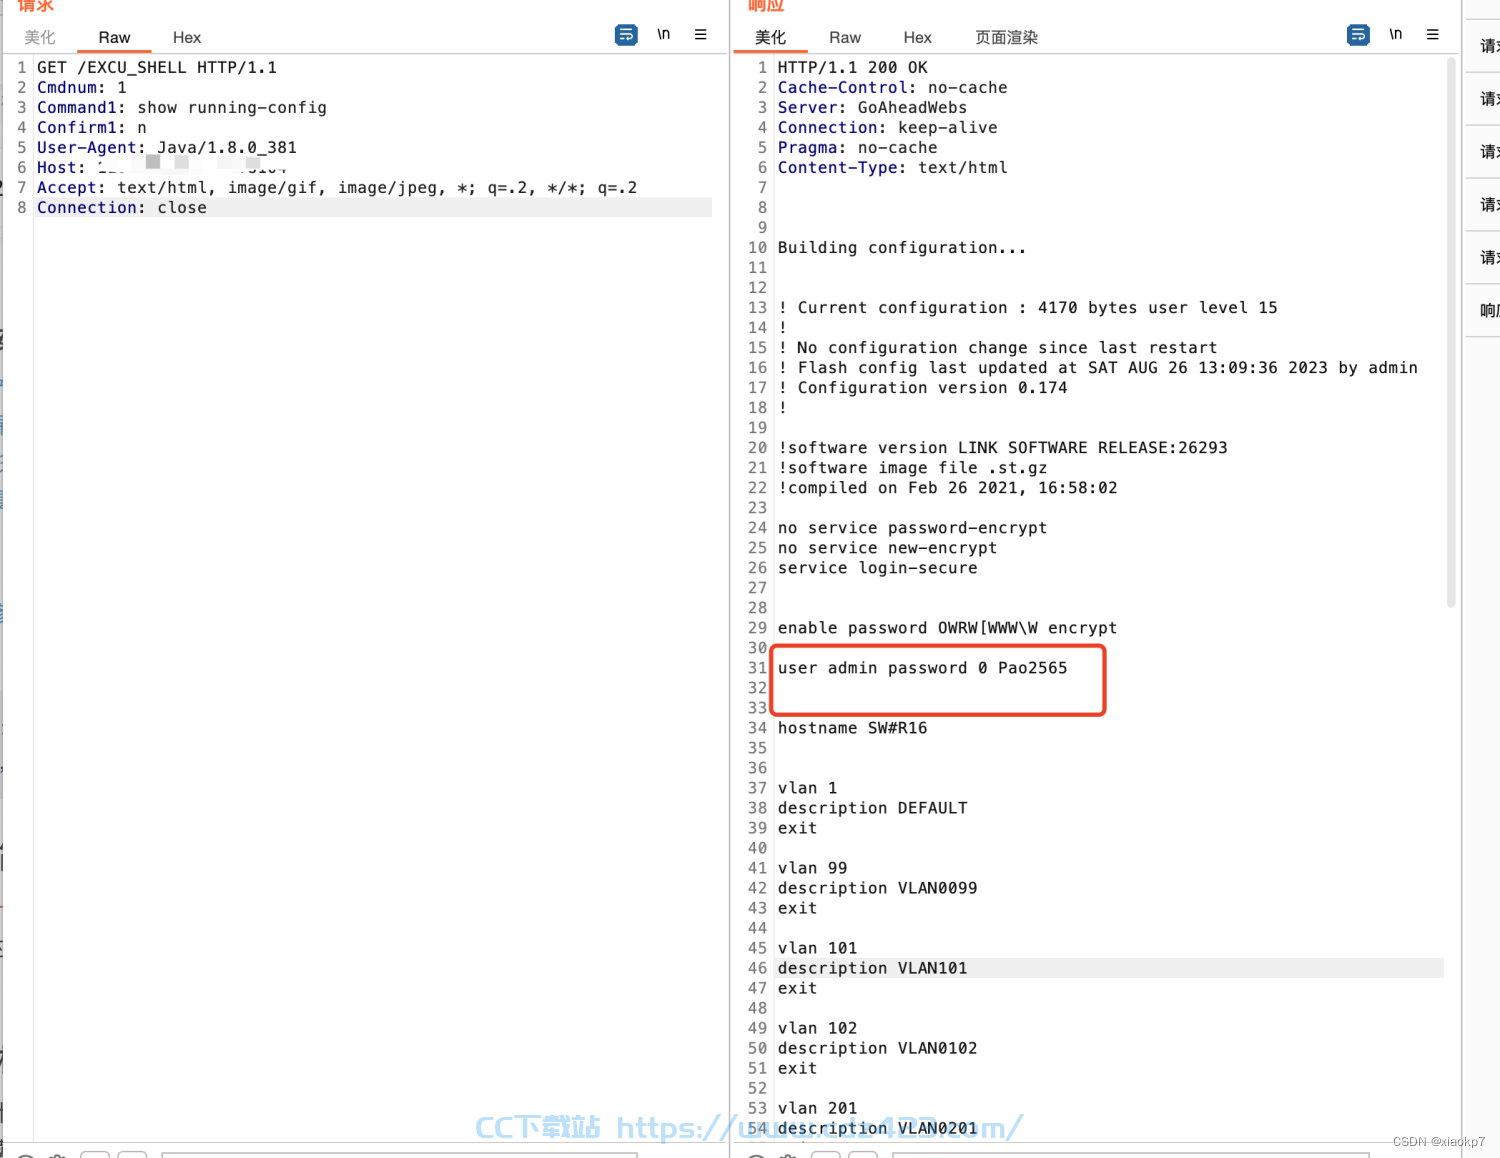
Task: Click Cache-Control: no-cache response header
Action: pos(893,88)
